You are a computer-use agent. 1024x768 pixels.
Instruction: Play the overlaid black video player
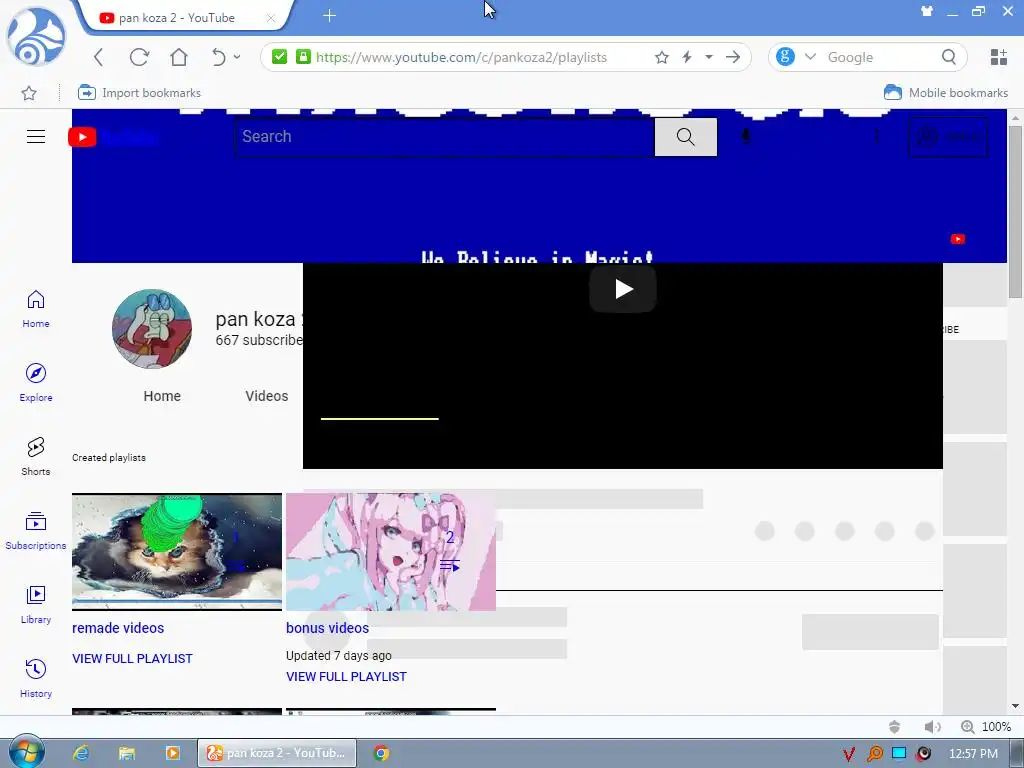point(623,289)
